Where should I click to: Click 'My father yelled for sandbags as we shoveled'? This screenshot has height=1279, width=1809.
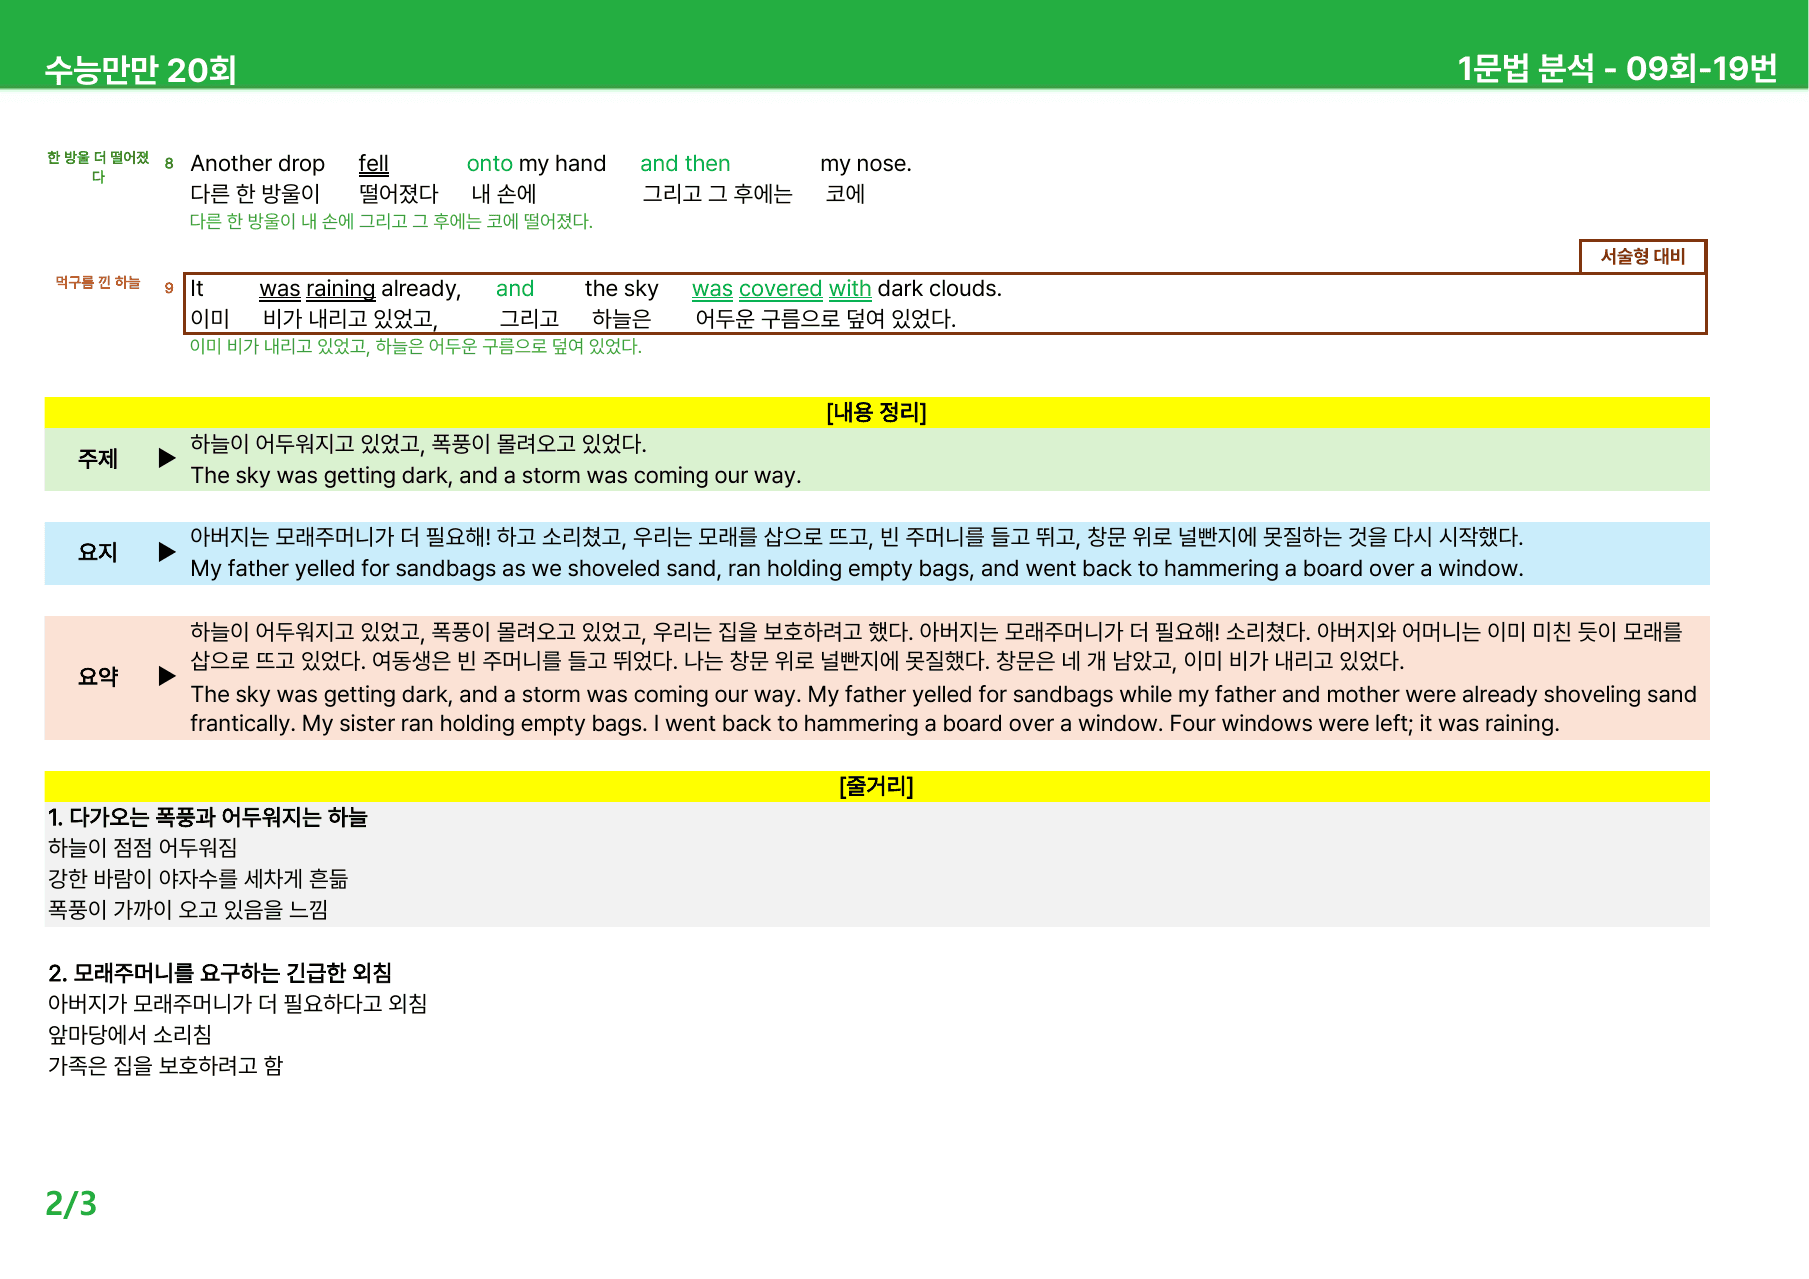coord(454,568)
